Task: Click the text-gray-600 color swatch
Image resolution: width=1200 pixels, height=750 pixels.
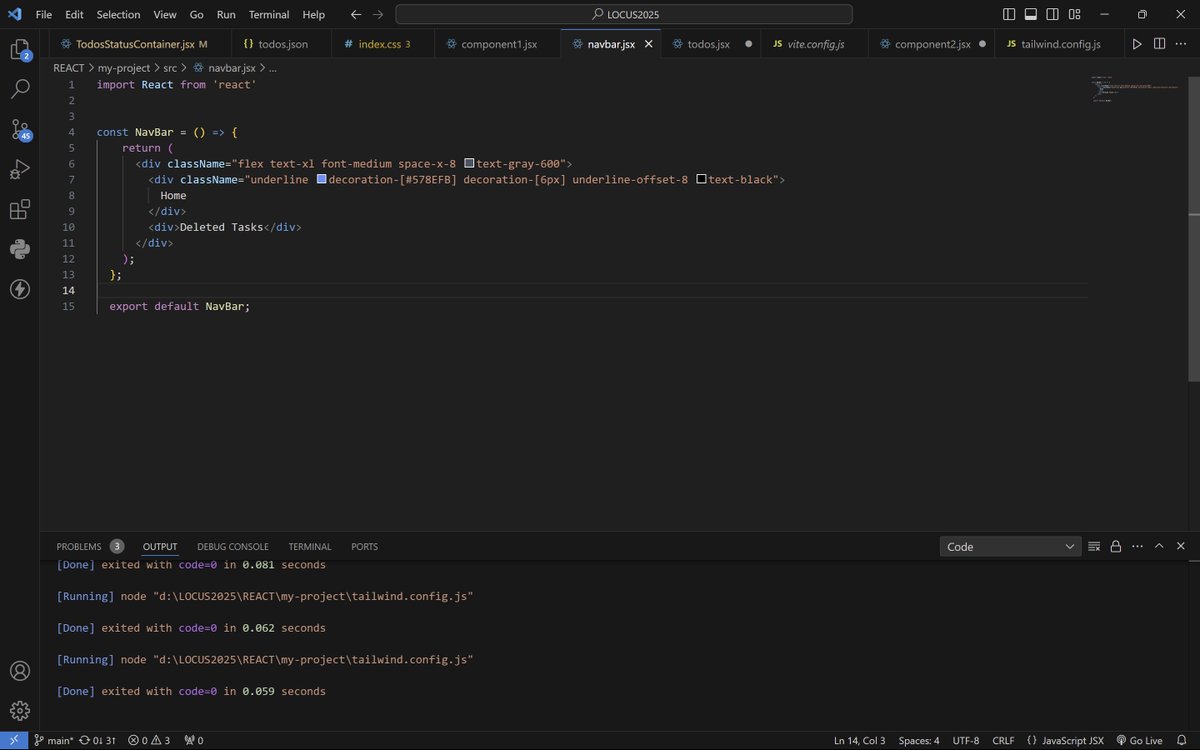Action: (x=469, y=164)
